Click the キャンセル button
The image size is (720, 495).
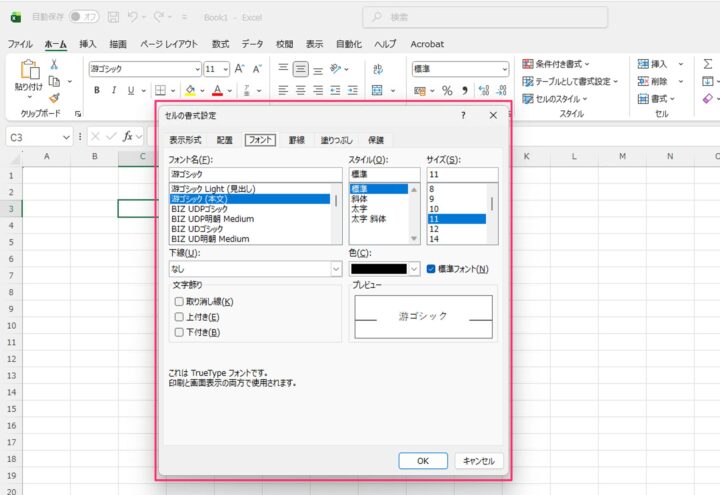pos(478,460)
